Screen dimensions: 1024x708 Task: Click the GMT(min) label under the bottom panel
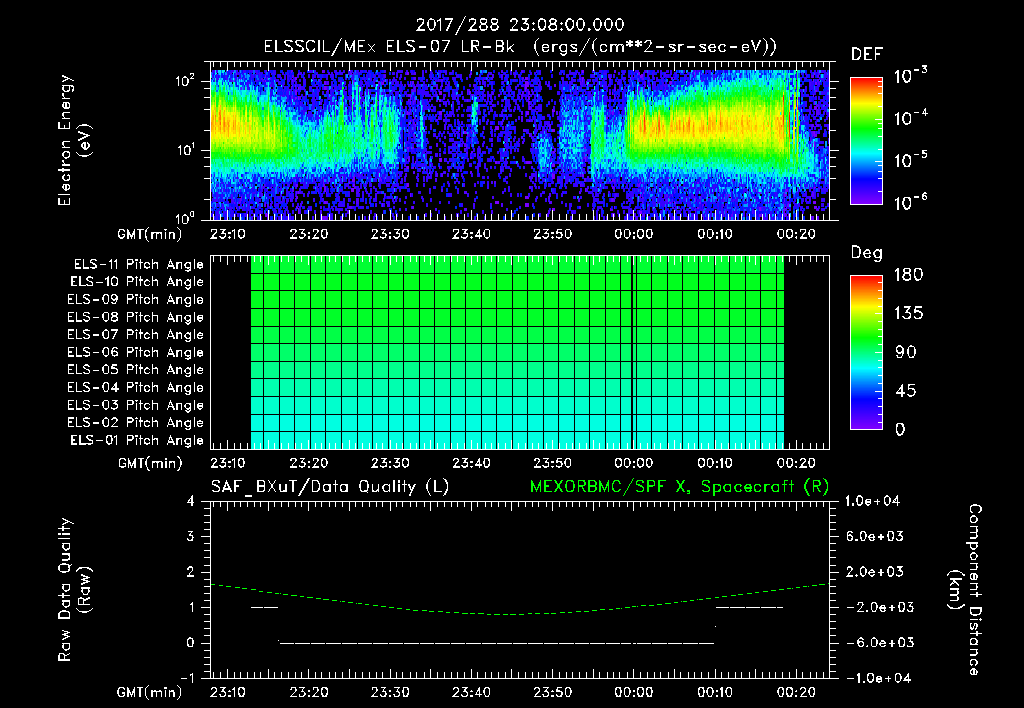click(x=150, y=692)
